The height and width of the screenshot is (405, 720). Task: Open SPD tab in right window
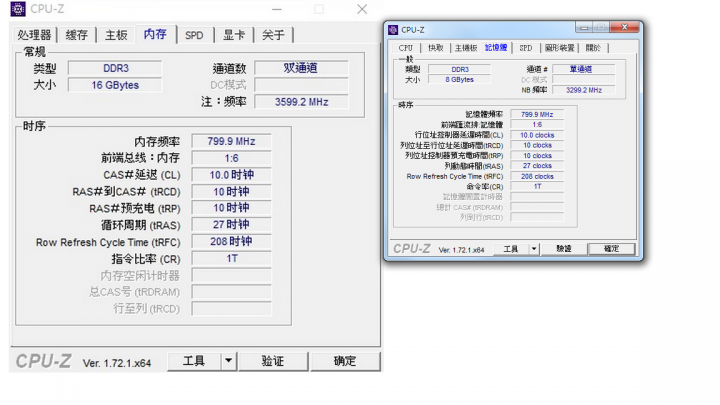click(526, 48)
